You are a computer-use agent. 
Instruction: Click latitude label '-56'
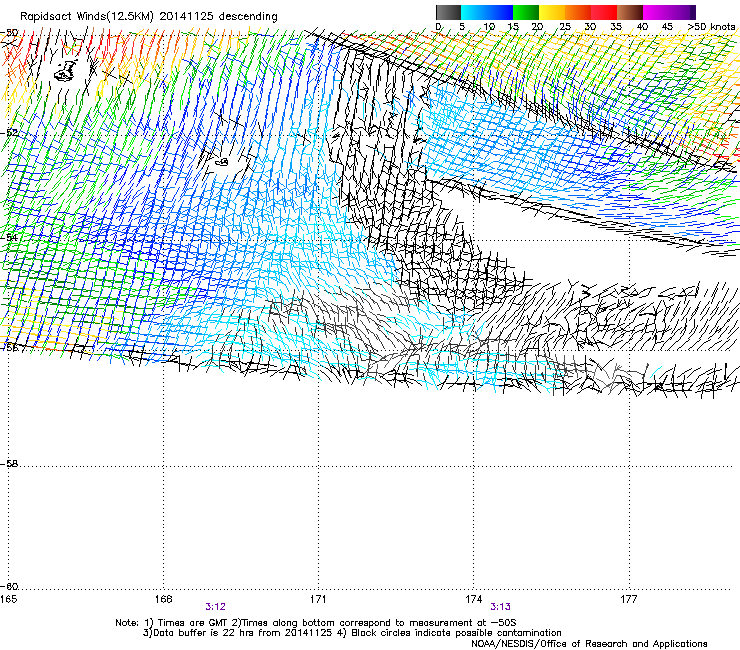[9, 347]
